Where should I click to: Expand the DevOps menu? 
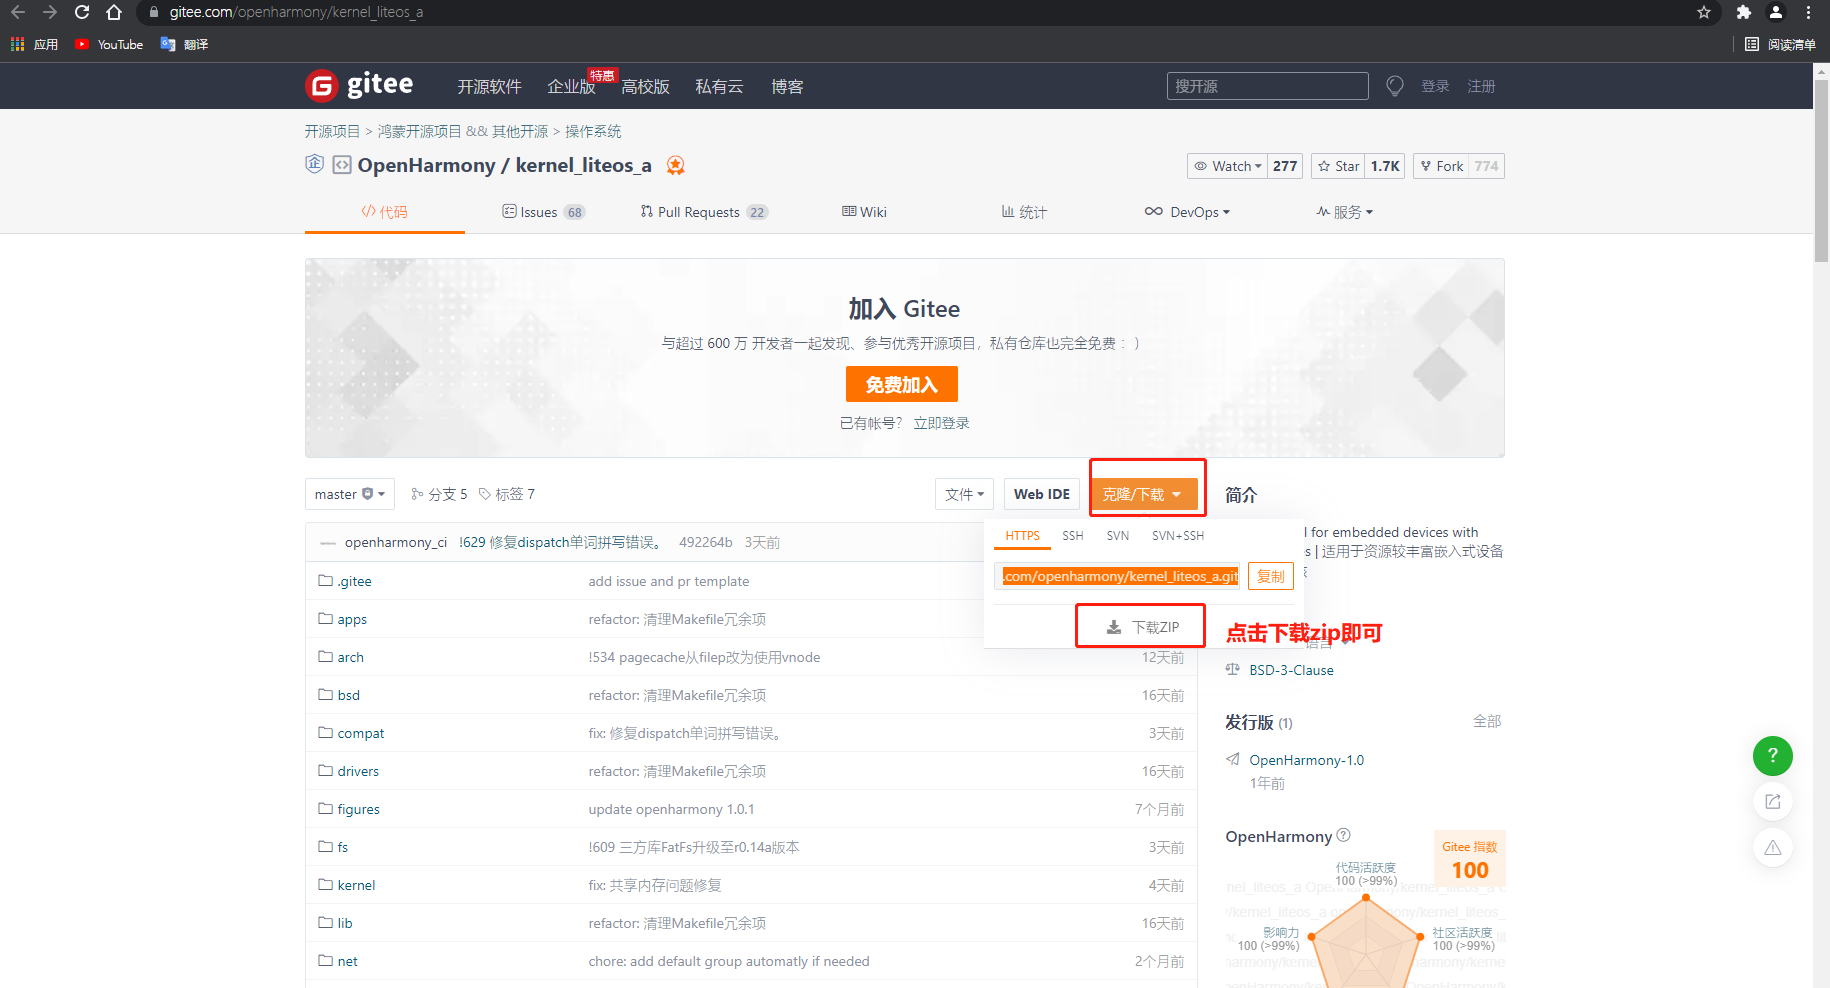[1187, 212]
